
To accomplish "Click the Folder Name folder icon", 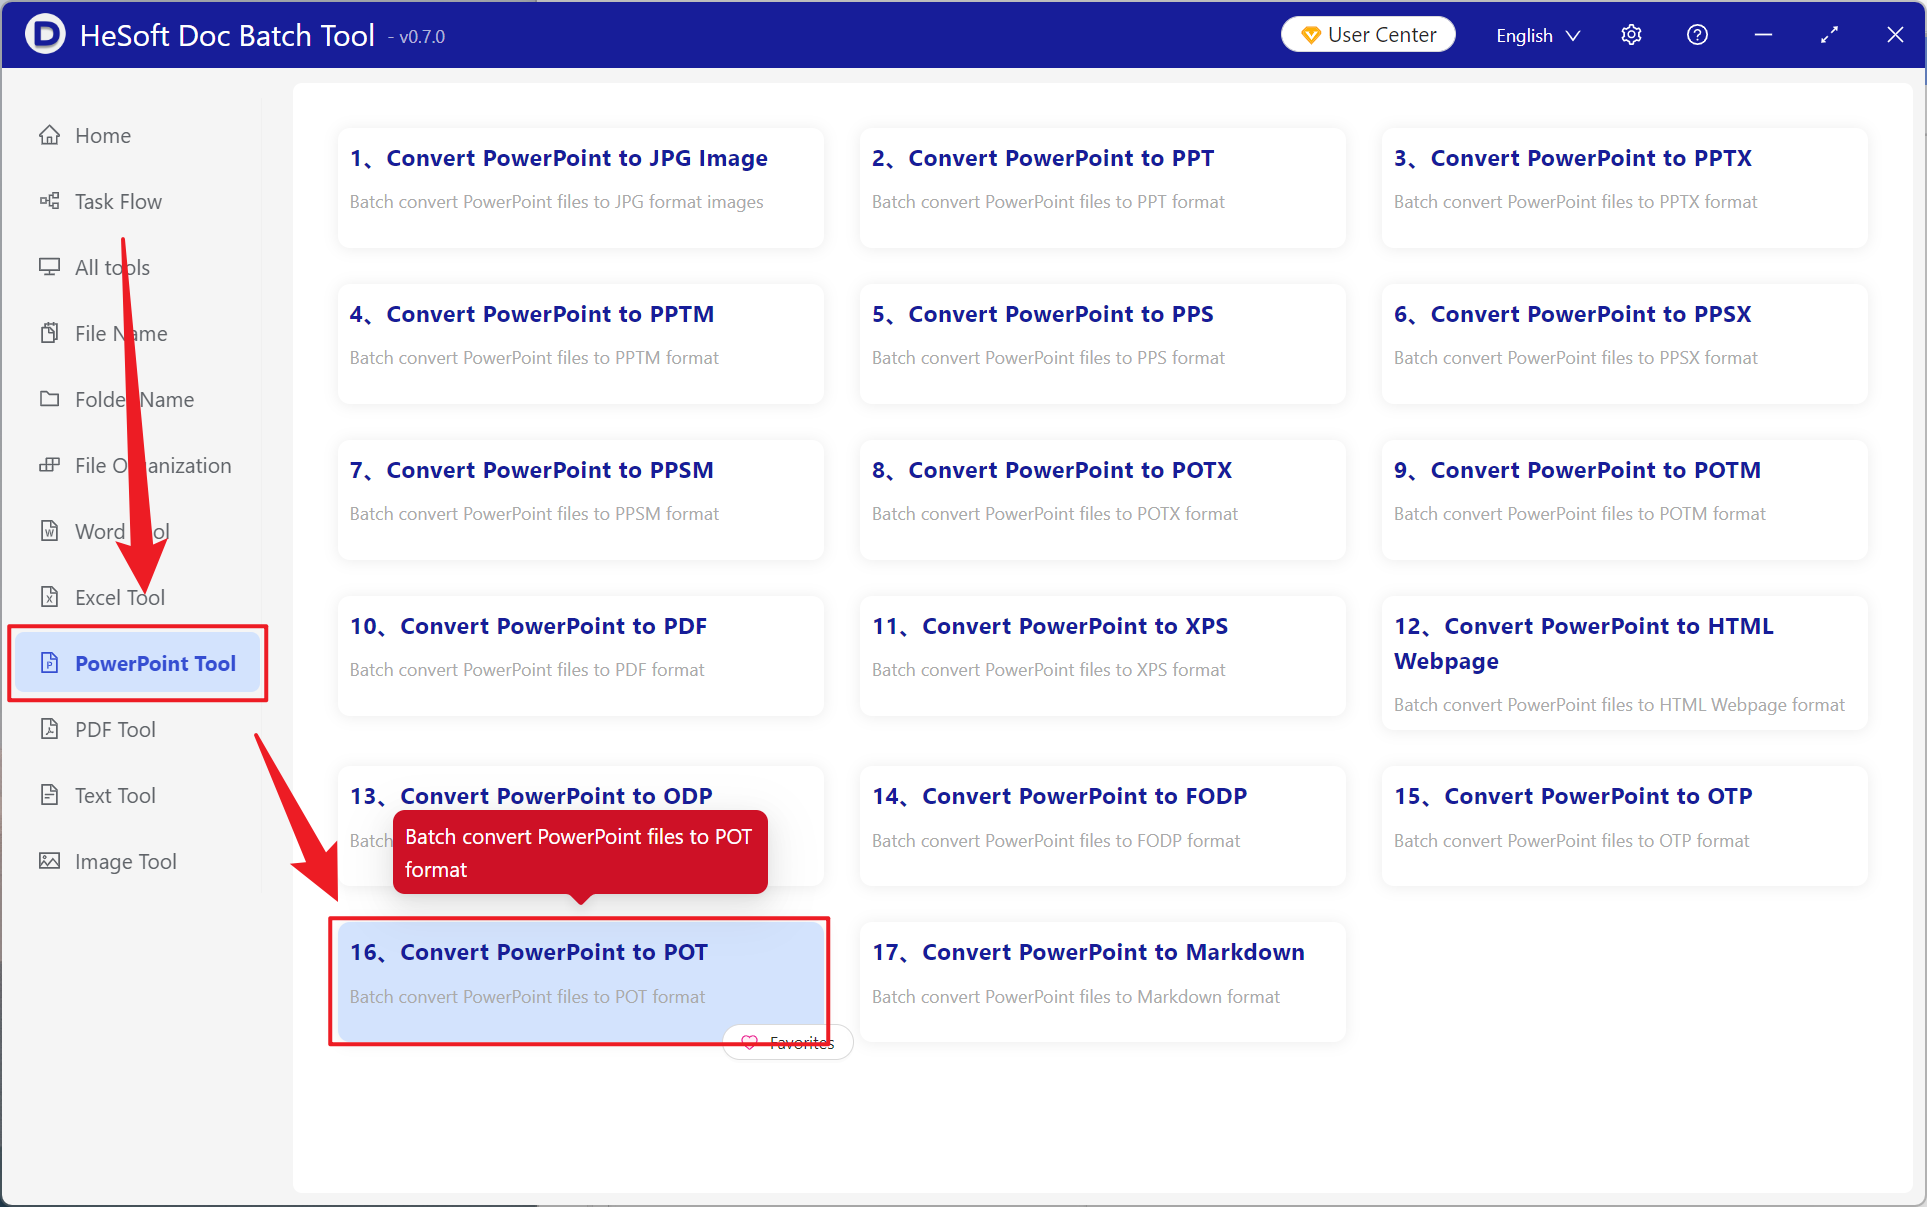I will [49, 399].
